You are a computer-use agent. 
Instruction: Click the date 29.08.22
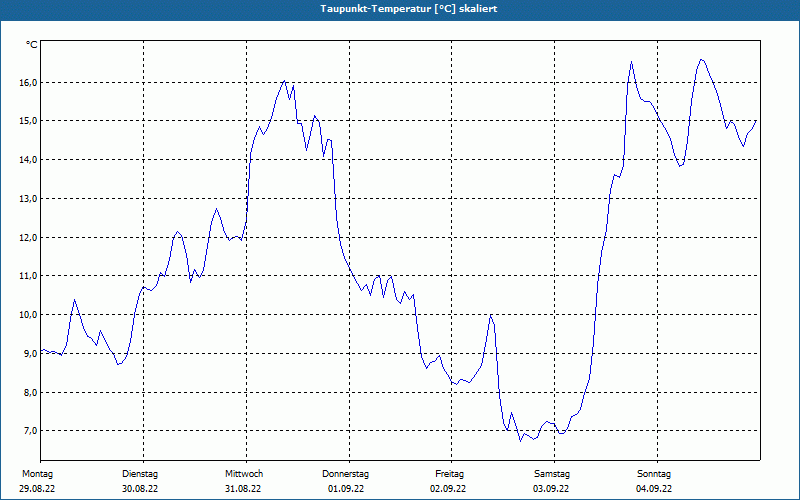[37, 489]
